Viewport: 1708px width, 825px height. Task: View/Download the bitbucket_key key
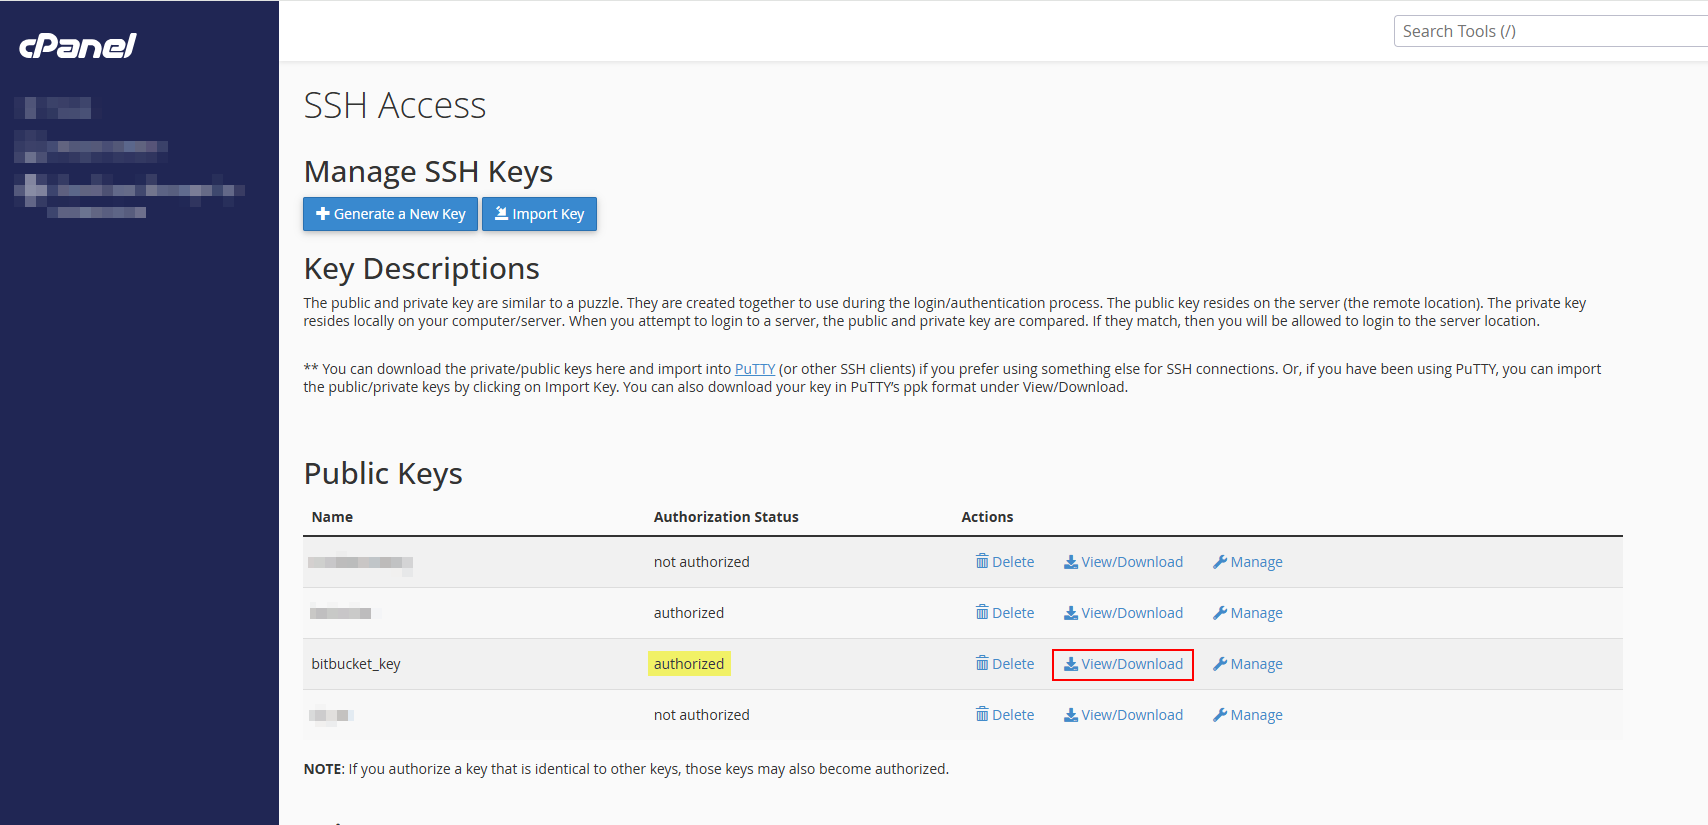point(1123,664)
